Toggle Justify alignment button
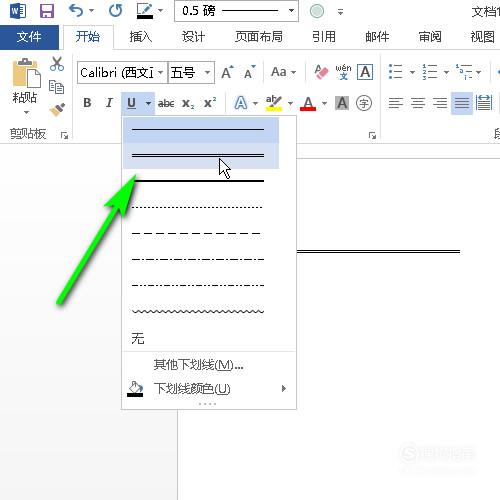Viewport: 500px width, 500px height. coord(462,103)
